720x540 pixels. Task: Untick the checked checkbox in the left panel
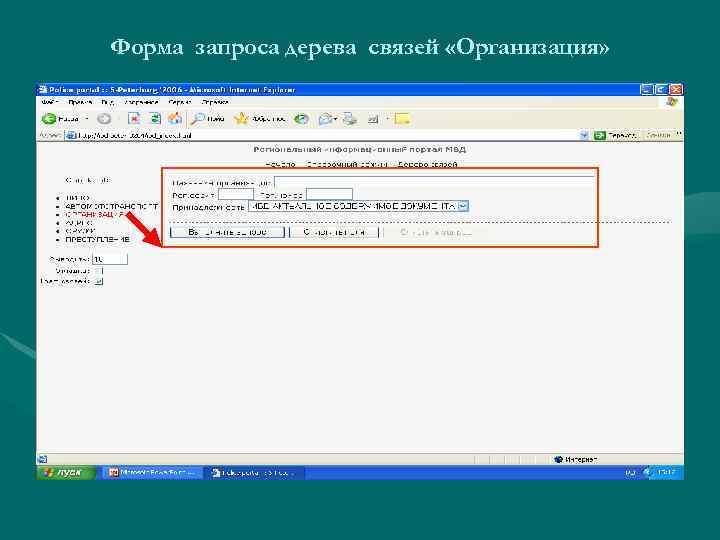click(x=99, y=281)
